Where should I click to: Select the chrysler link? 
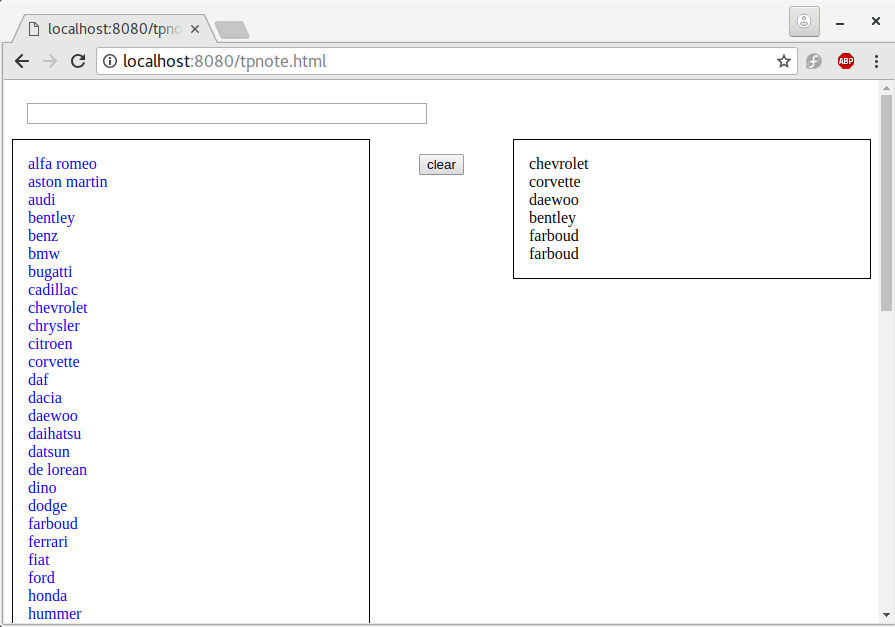click(x=54, y=325)
